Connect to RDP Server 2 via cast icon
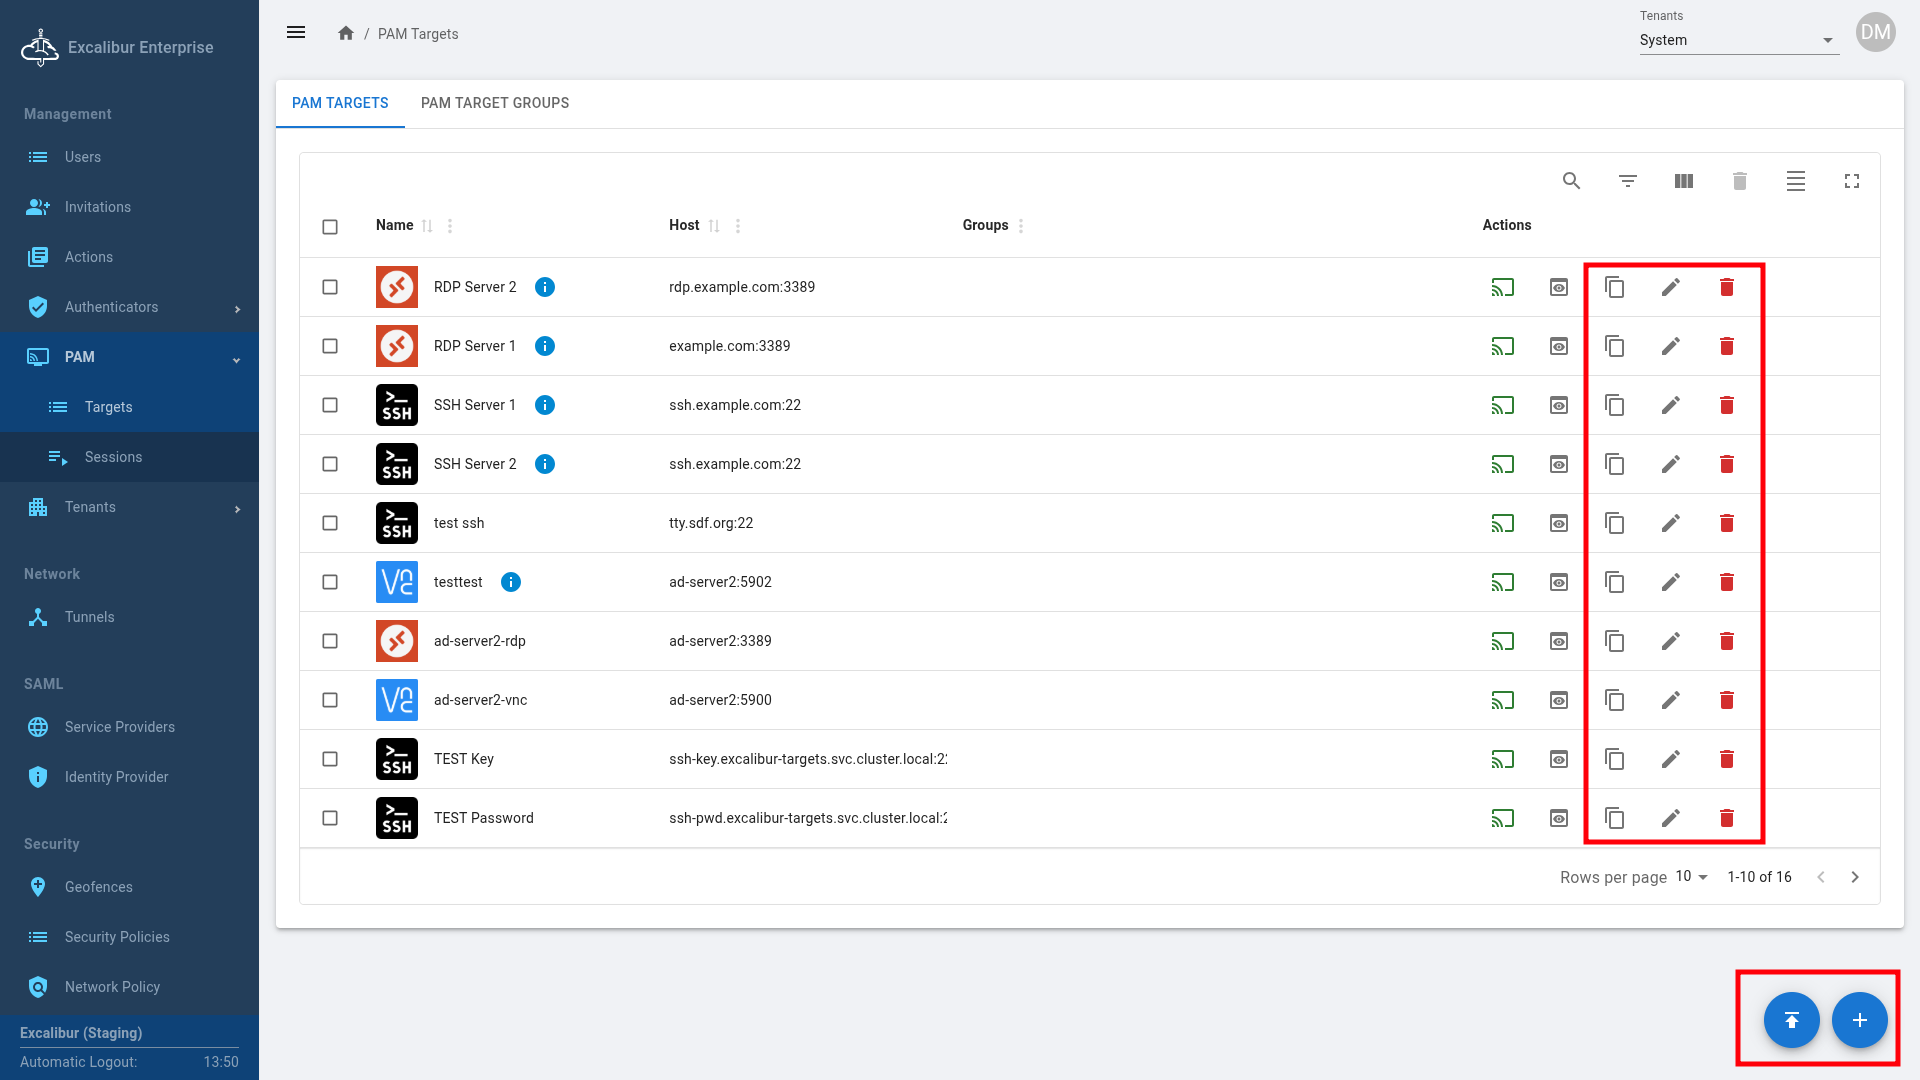The height and width of the screenshot is (1080, 1920). click(1502, 288)
